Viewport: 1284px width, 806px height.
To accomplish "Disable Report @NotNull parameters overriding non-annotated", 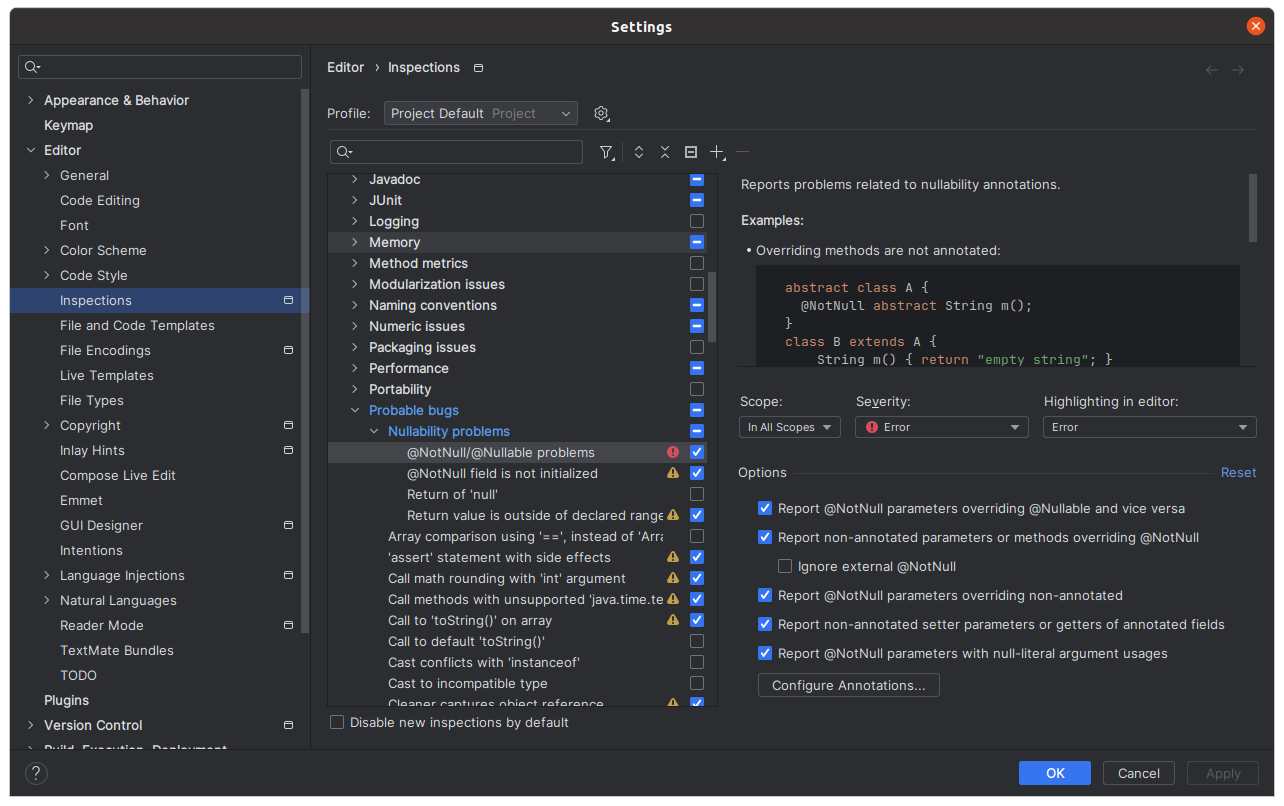I will click(x=764, y=595).
